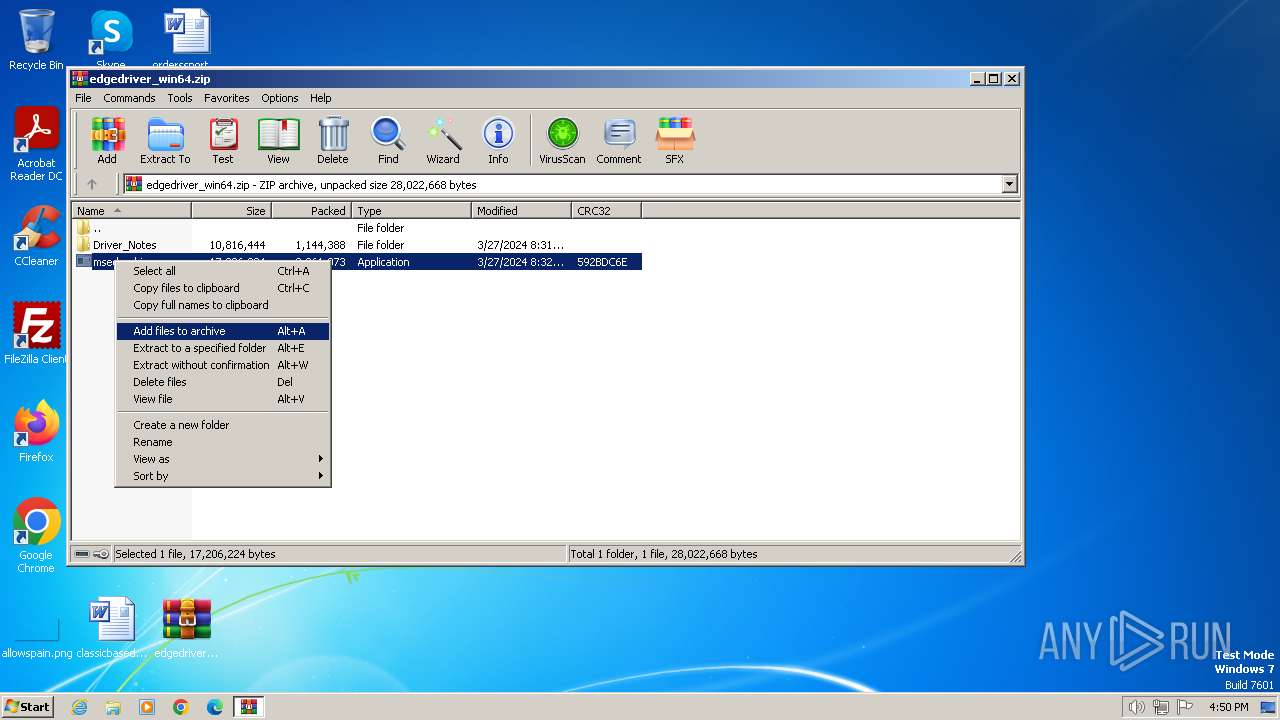Screen dimensions: 1280x720
Task: Click the Delete trash can icon
Action: pos(333,140)
